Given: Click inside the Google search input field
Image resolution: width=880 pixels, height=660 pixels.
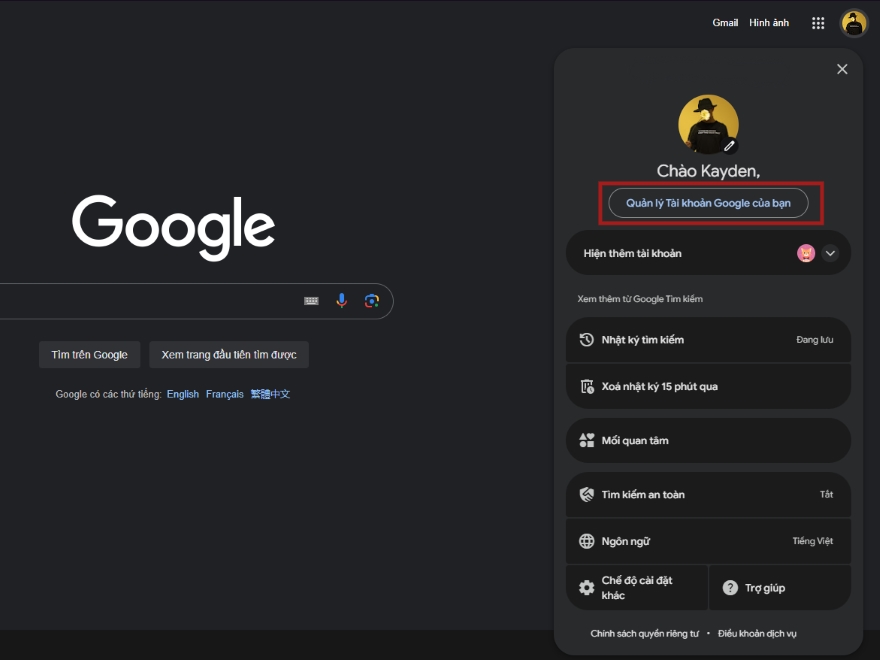Looking at the screenshot, I should (150, 301).
